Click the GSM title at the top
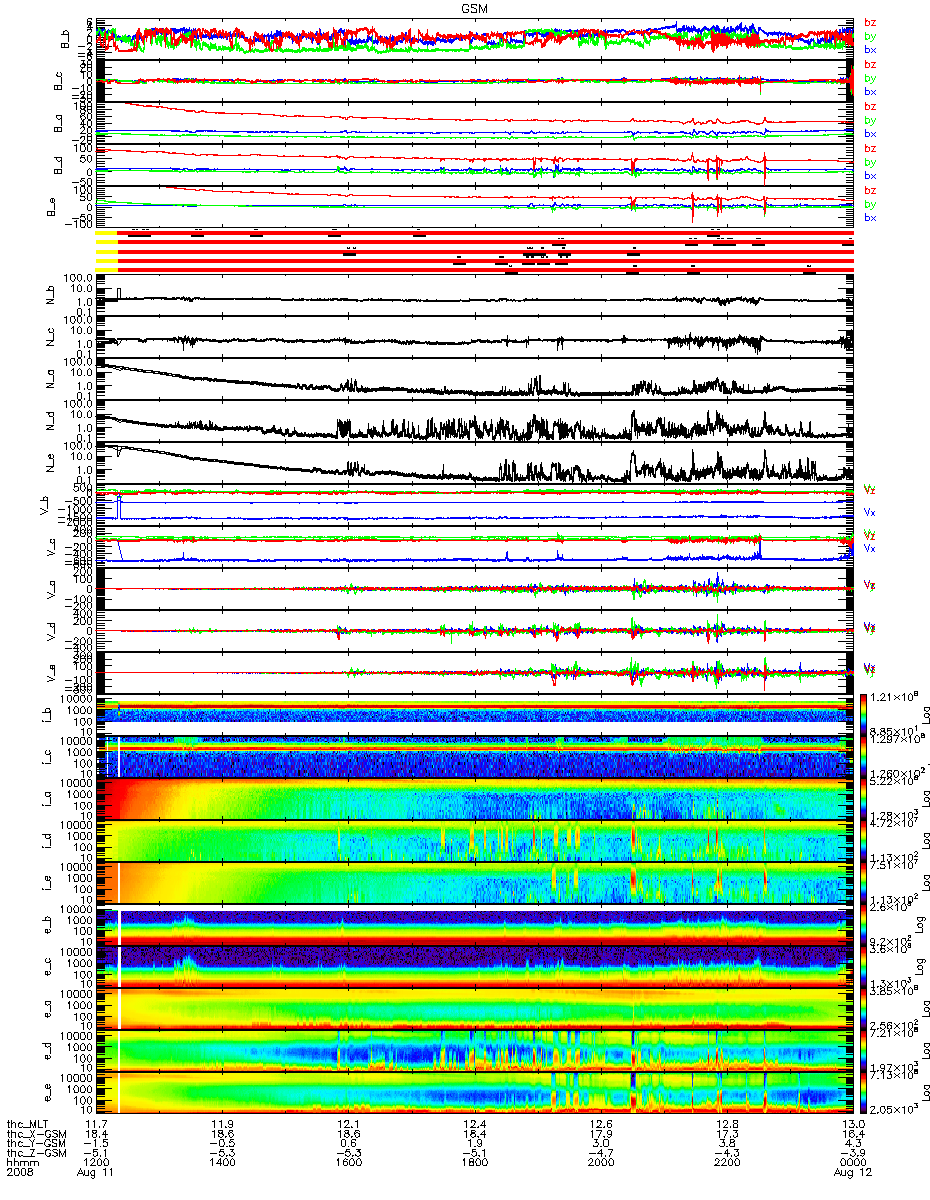Viewport: 930px width, 1200px height. pyautogui.click(x=475, y=7)
